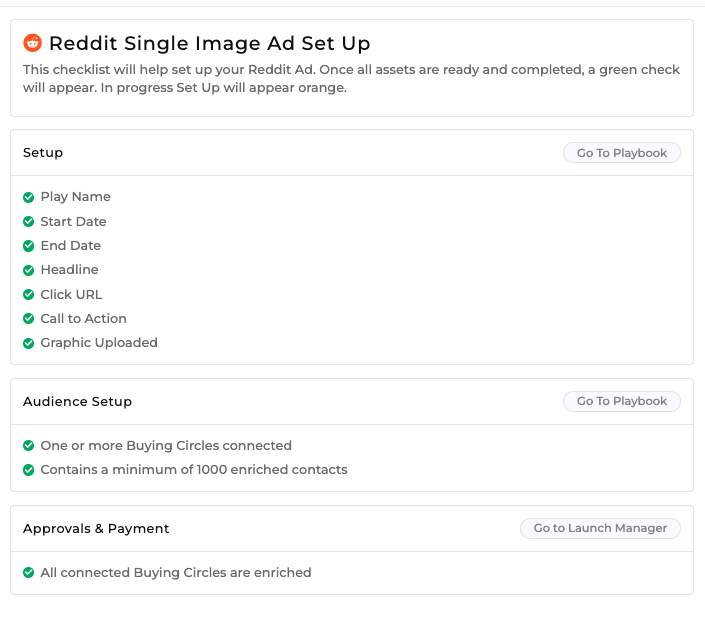Click the green check beside End Date

click(28, 246)
